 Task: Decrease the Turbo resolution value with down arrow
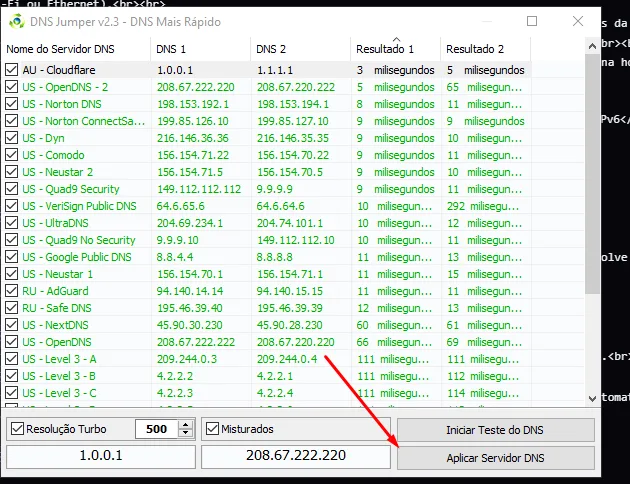pyautogui.click(x=185, y=433)
